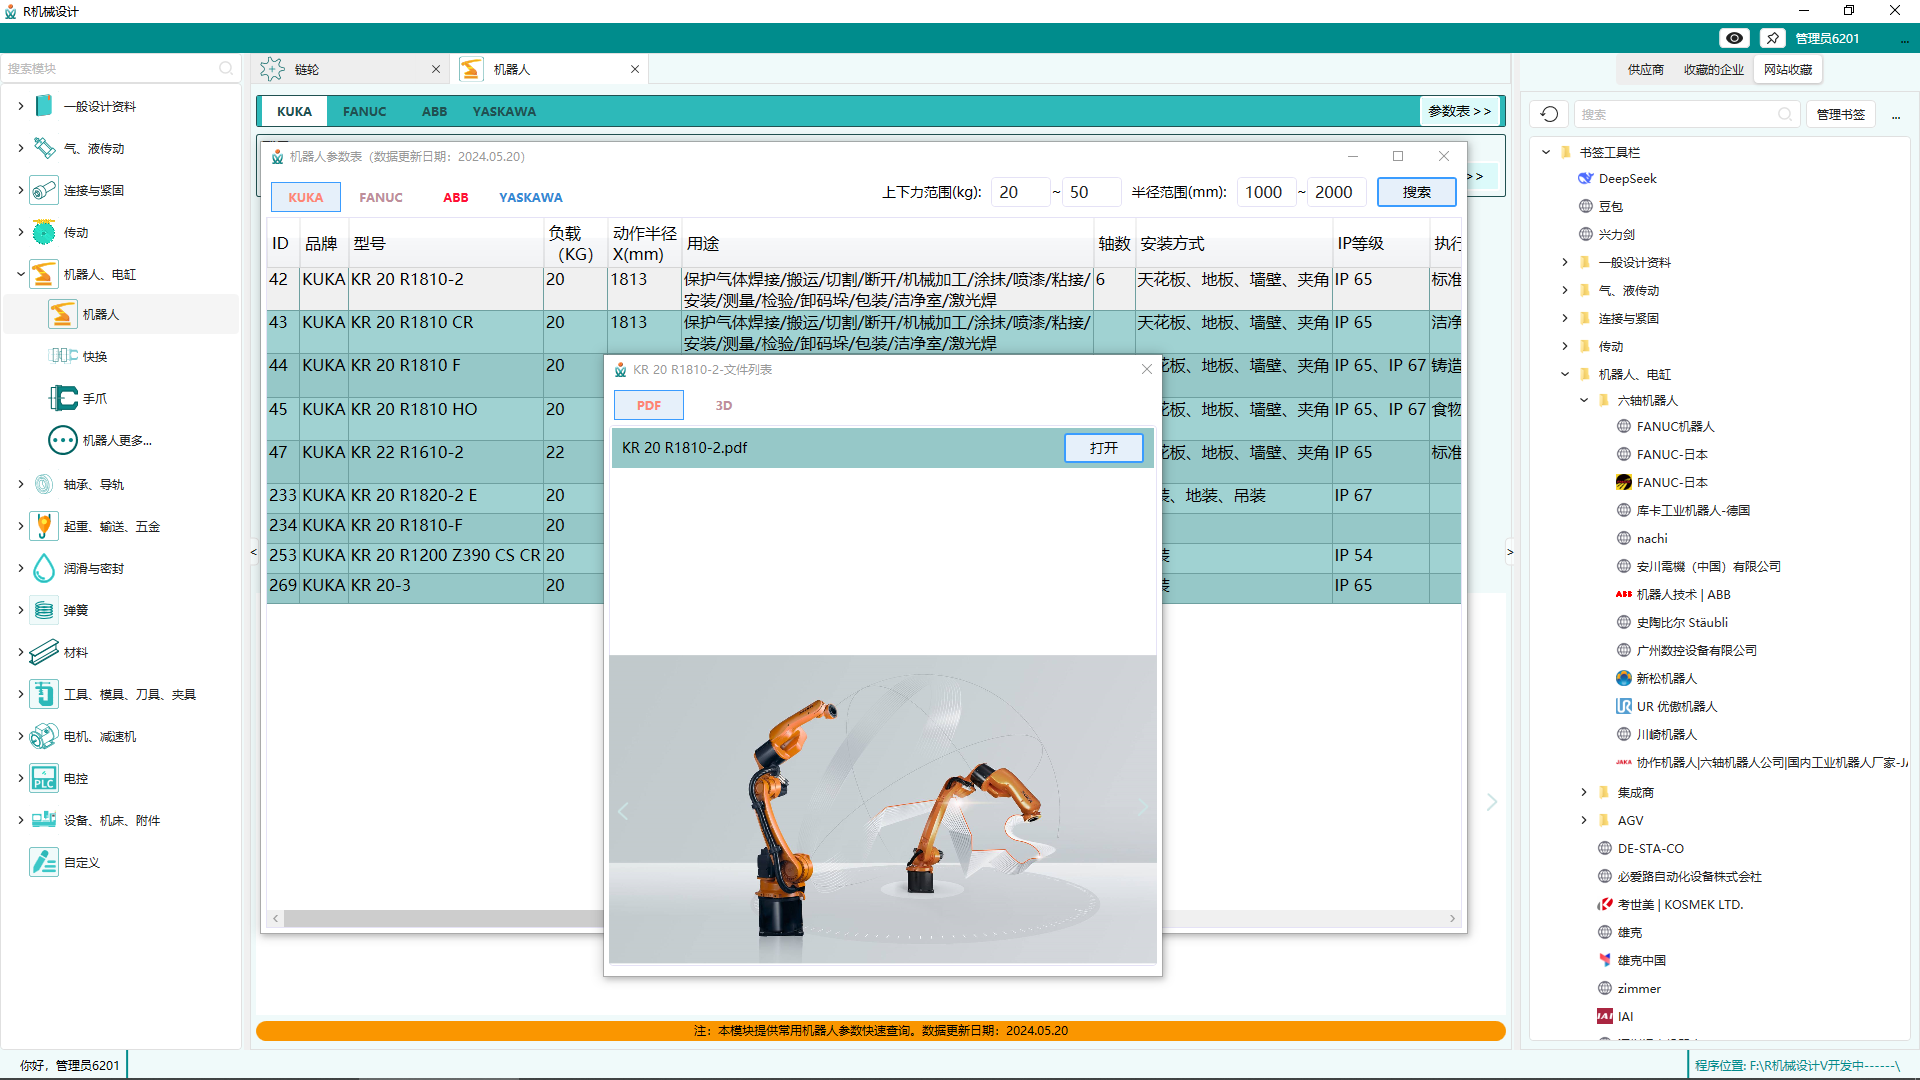Open the 弹簧 spring module icon
This screenshot has height=1080, width=1920.
(x=44, y=610)
